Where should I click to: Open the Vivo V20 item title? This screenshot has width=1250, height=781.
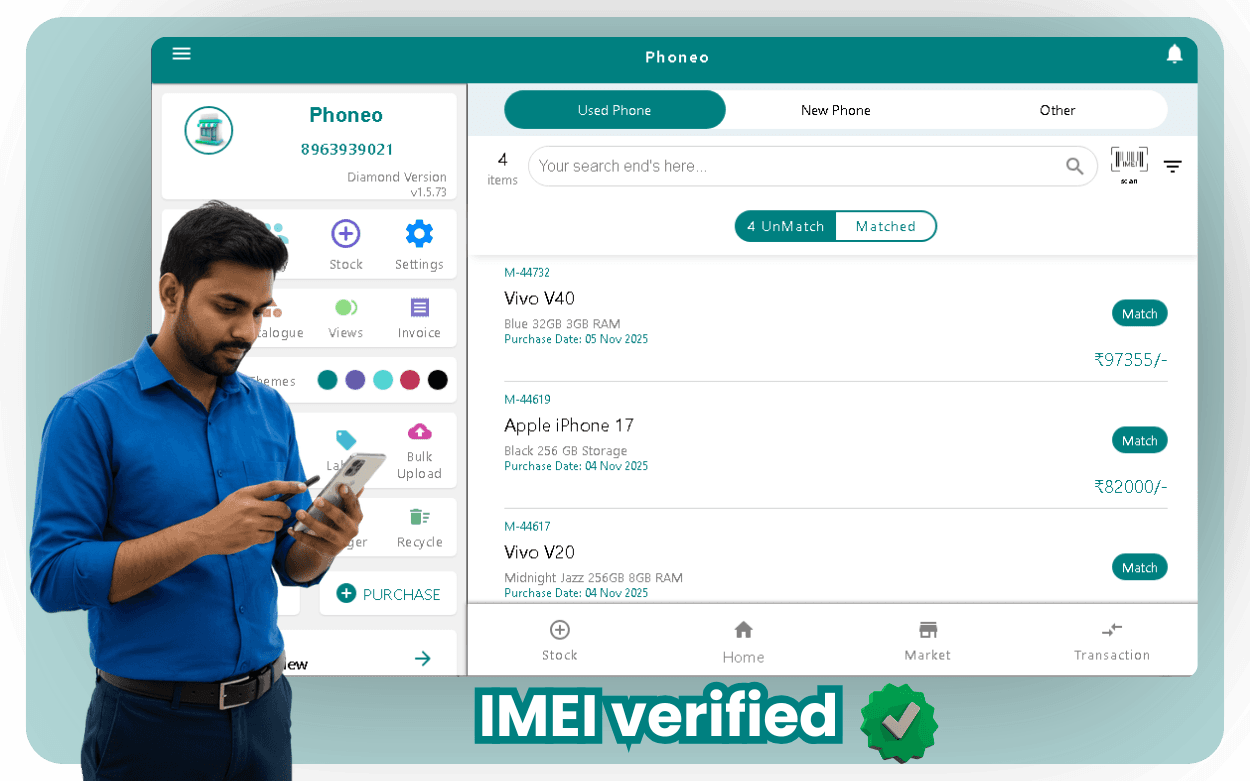click(x=539, y=552)
